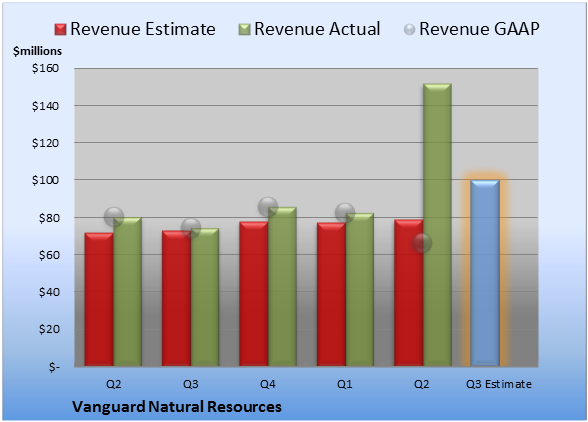
Task: Click the '$120' y-axis value
Action: [x=45, y=143]
